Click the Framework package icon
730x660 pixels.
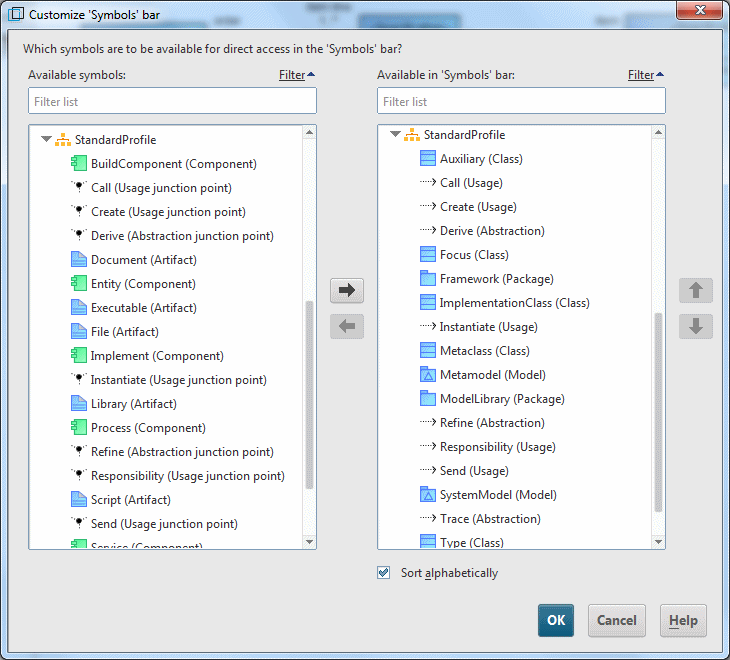427,278
